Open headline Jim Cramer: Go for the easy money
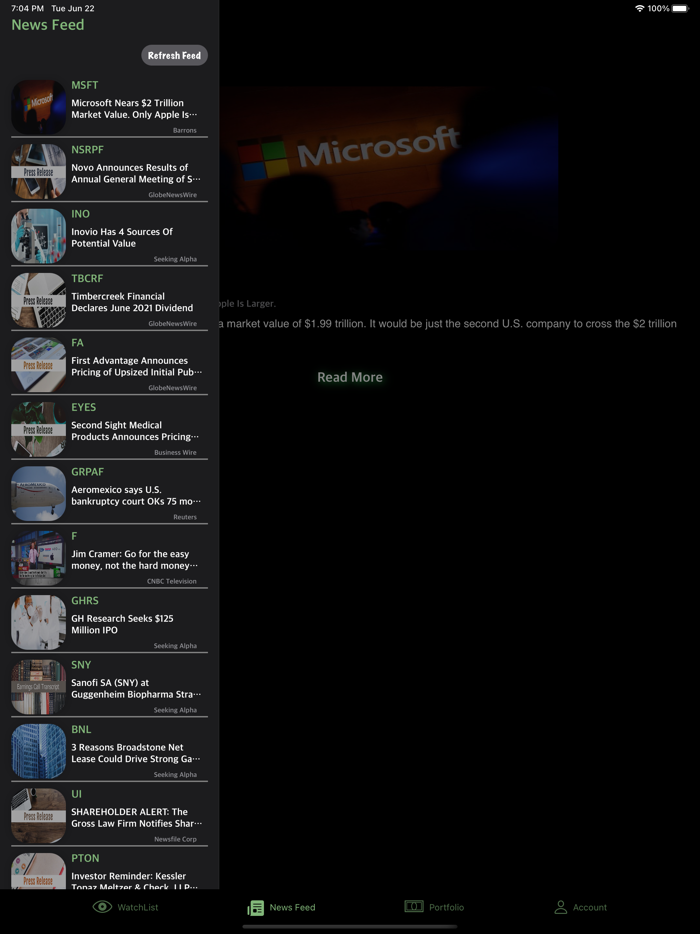700x934 pixels. [x=135, y=559]
